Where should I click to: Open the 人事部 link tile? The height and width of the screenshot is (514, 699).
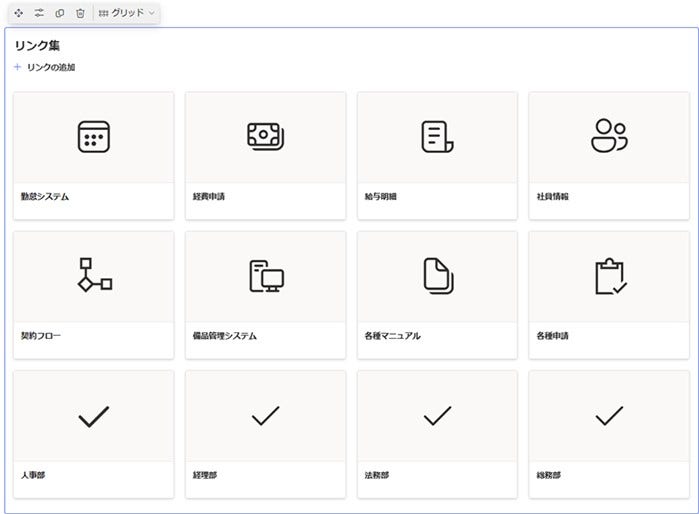93,434
